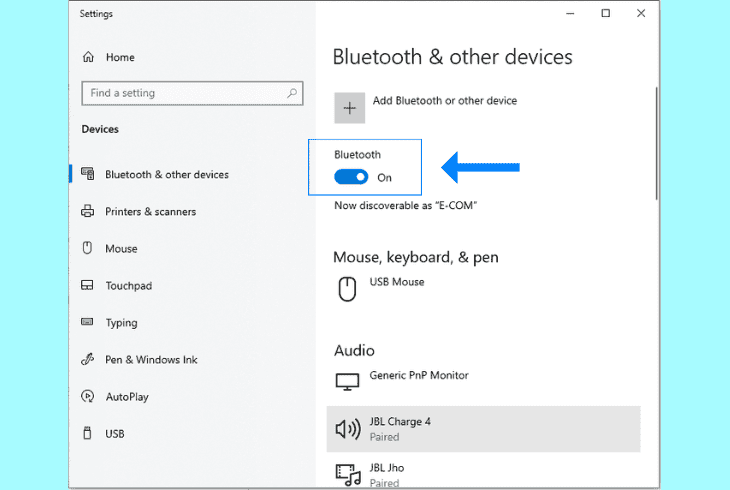Minimize the Settings window
This screenshot has height=490, width=730.
click(x=570, y=14)
